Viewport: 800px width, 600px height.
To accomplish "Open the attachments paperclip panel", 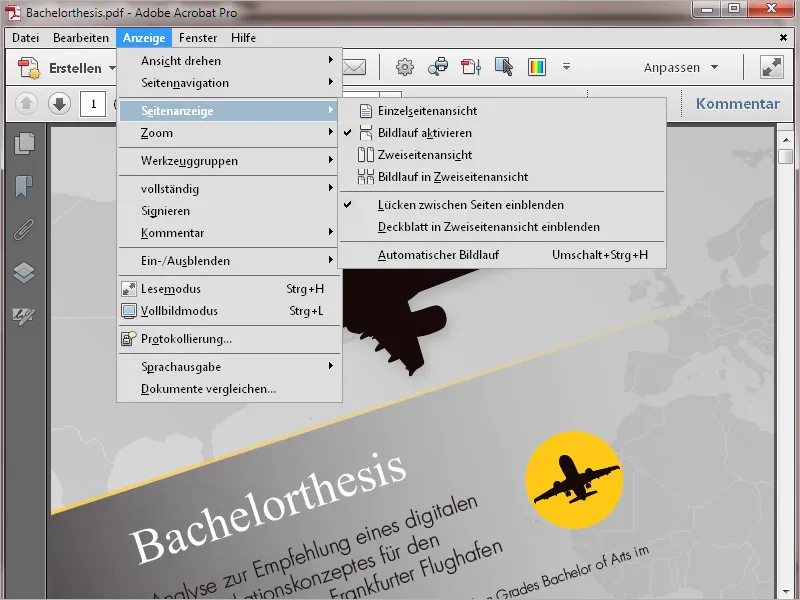I will (24, 229).
